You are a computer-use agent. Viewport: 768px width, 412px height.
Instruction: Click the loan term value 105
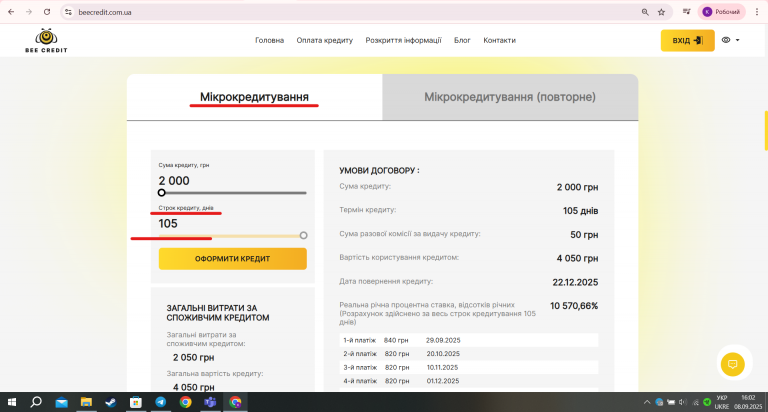(168, 224)
